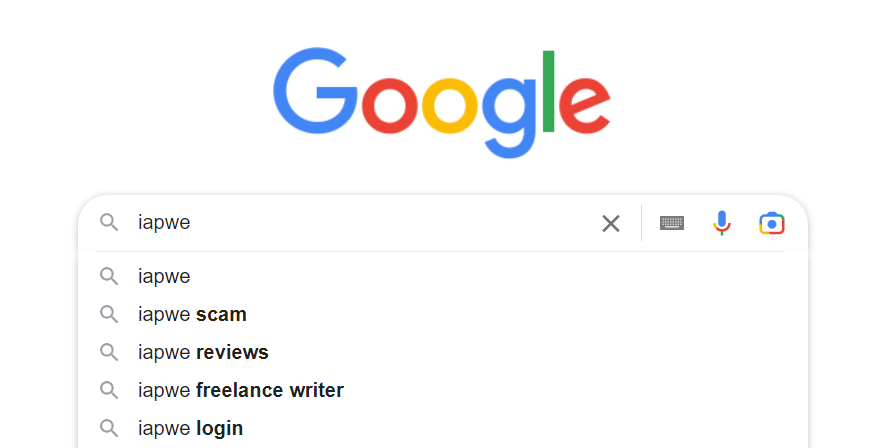Start voice search with the microphone icon
The image size is (891, 448).
(722, 223)
